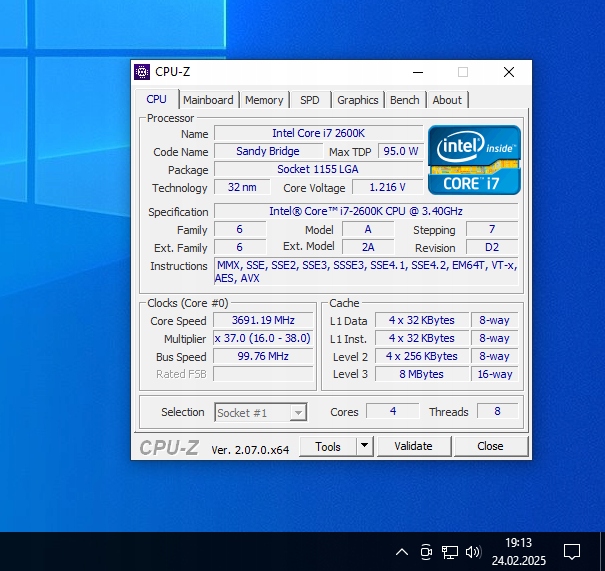Open the Action Center notifications icon
This screenshot has width=605, height=571.
(x=572, y=551)
